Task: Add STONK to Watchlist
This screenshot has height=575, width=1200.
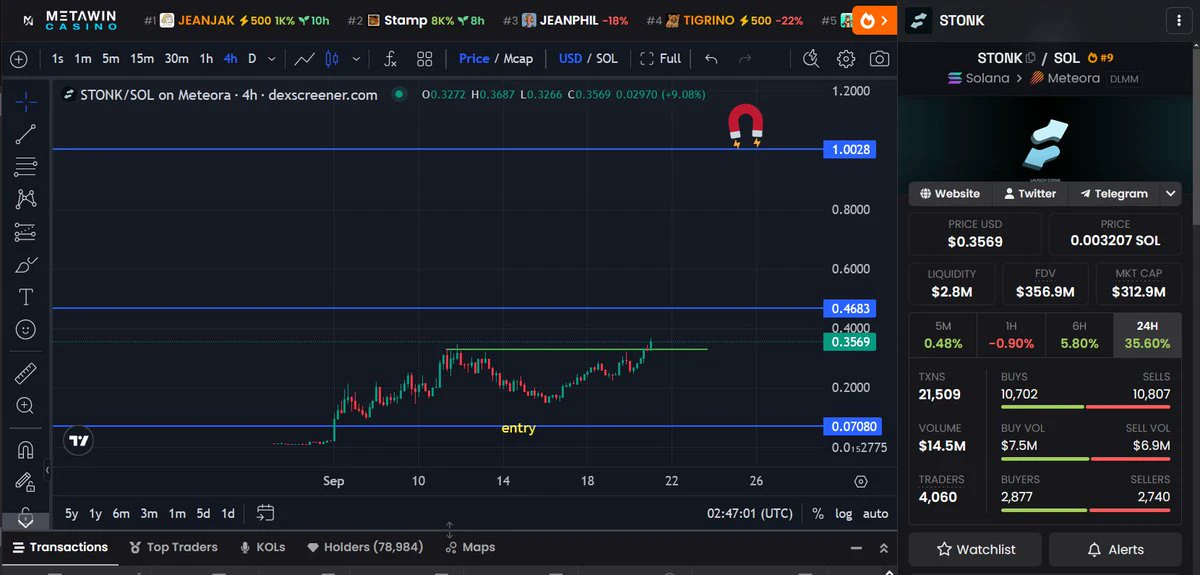Action: click(975, 549)
